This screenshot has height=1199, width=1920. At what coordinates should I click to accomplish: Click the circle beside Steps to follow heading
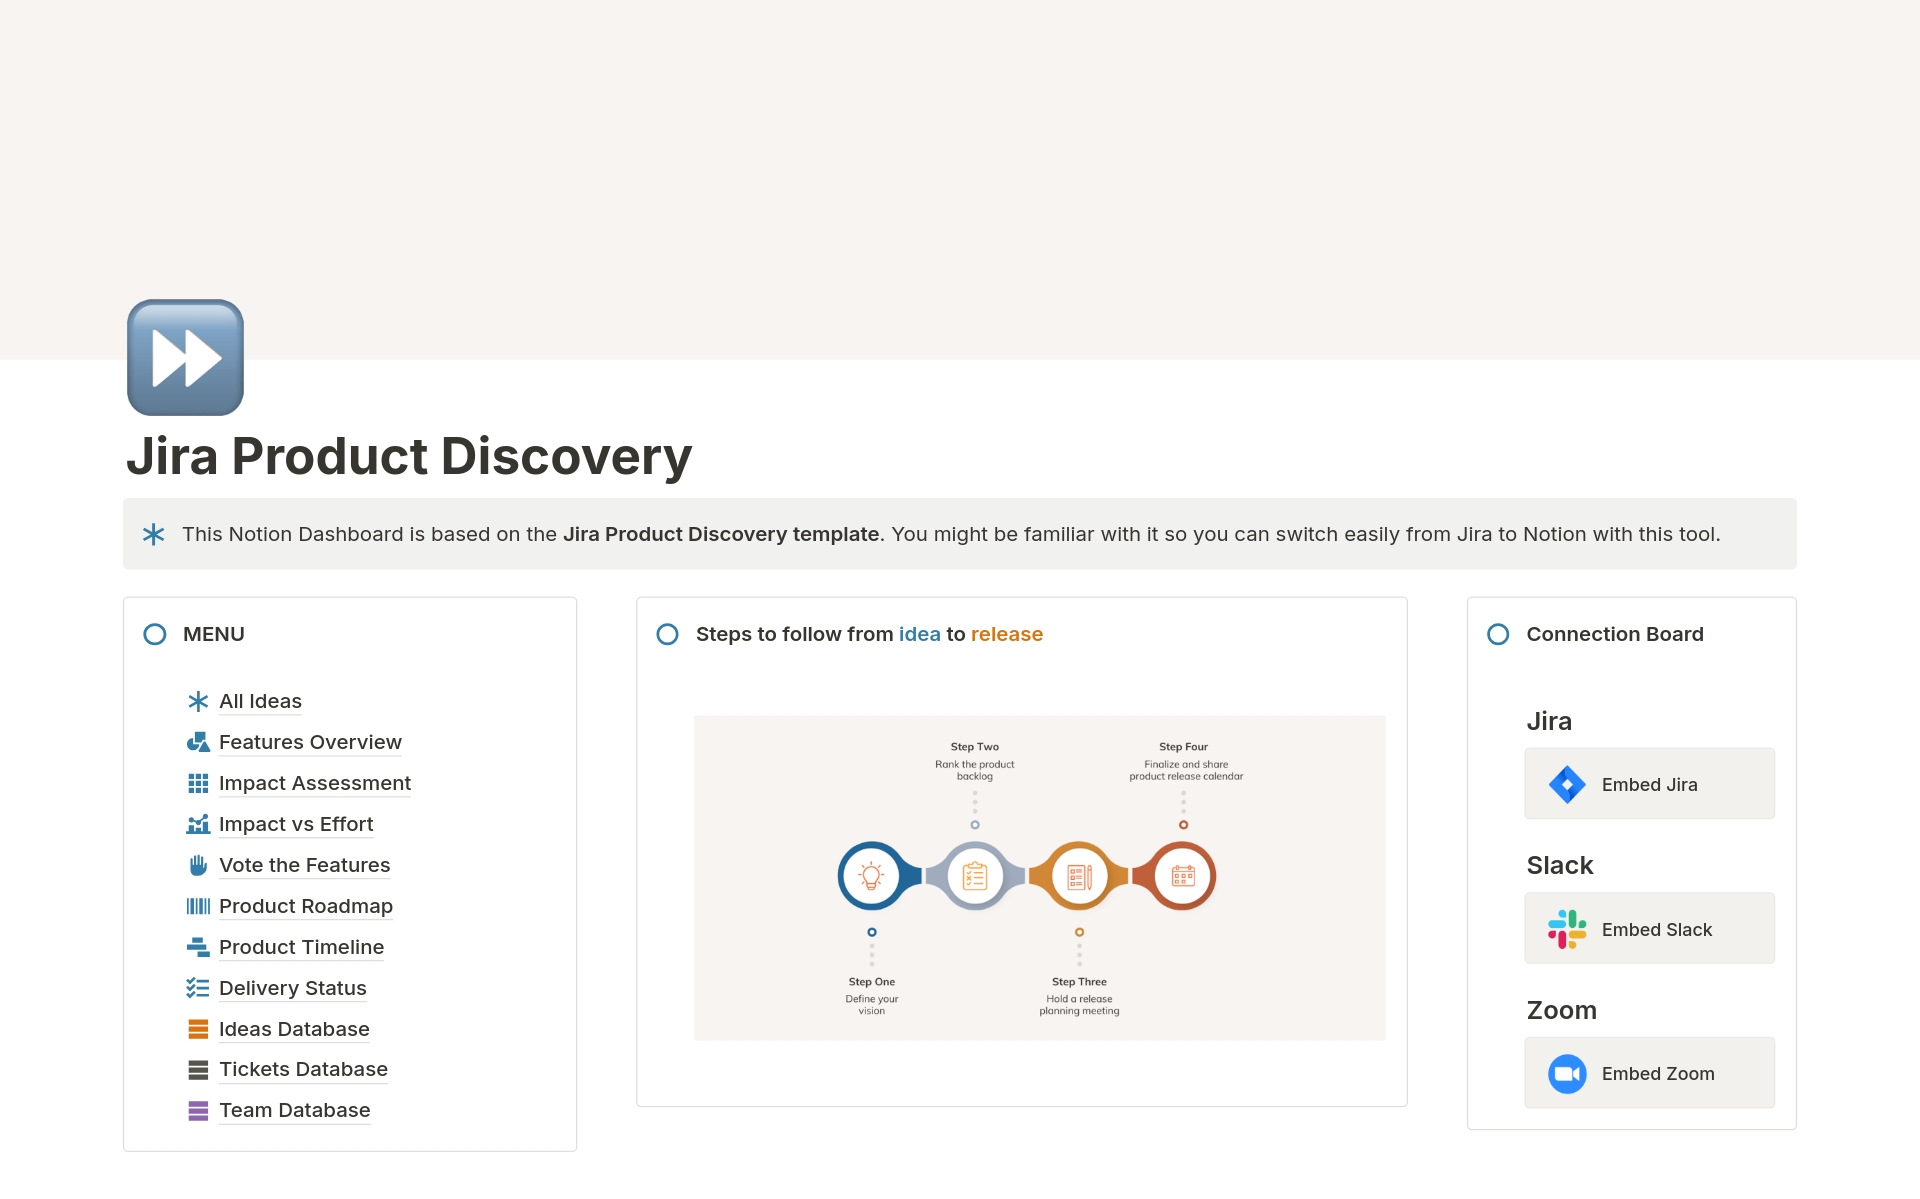pos(667,634)
